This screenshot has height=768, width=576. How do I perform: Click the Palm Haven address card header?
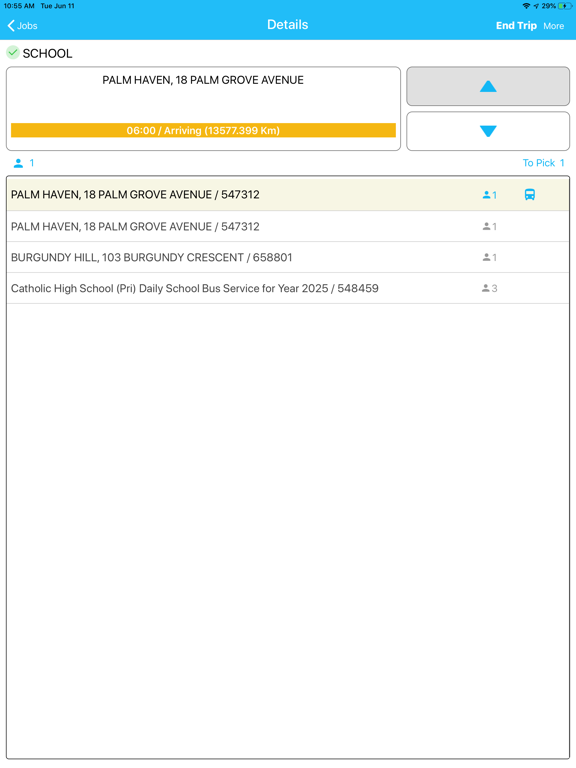pyautogui.click(x=203, y=80)
